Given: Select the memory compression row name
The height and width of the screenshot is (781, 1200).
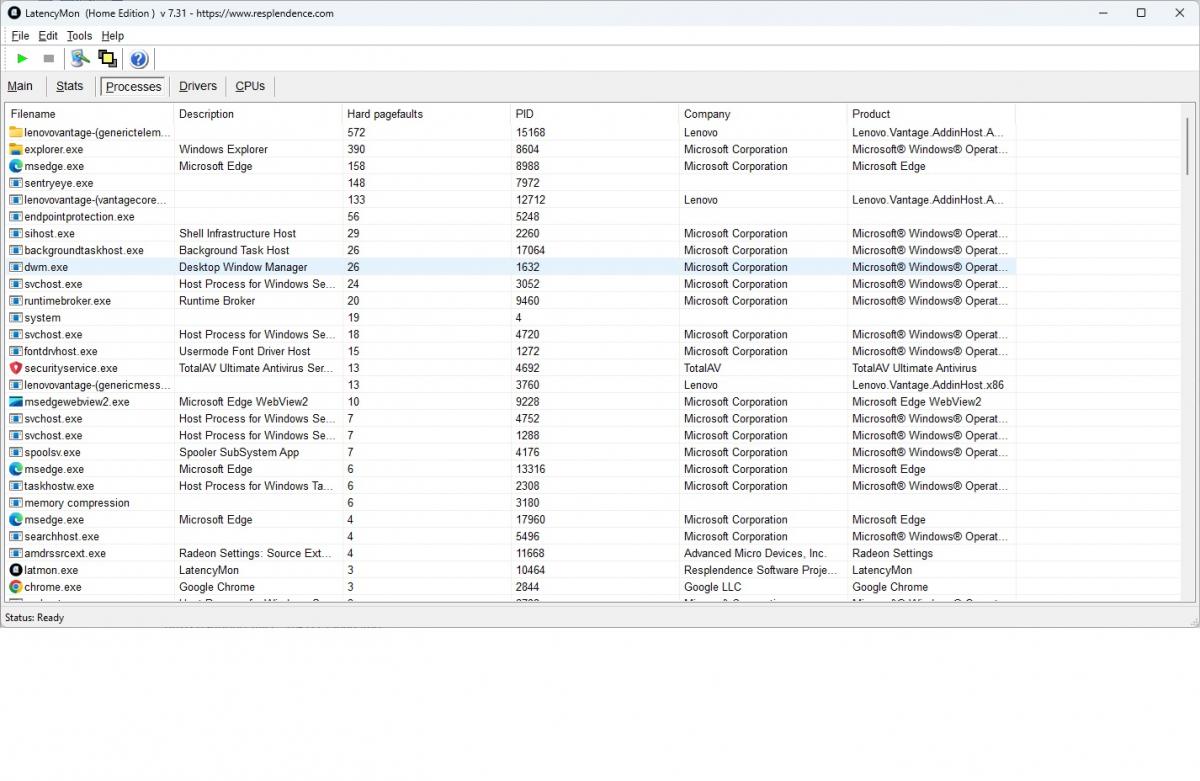Looking at the screenshot, I should [x=77, y=503].
